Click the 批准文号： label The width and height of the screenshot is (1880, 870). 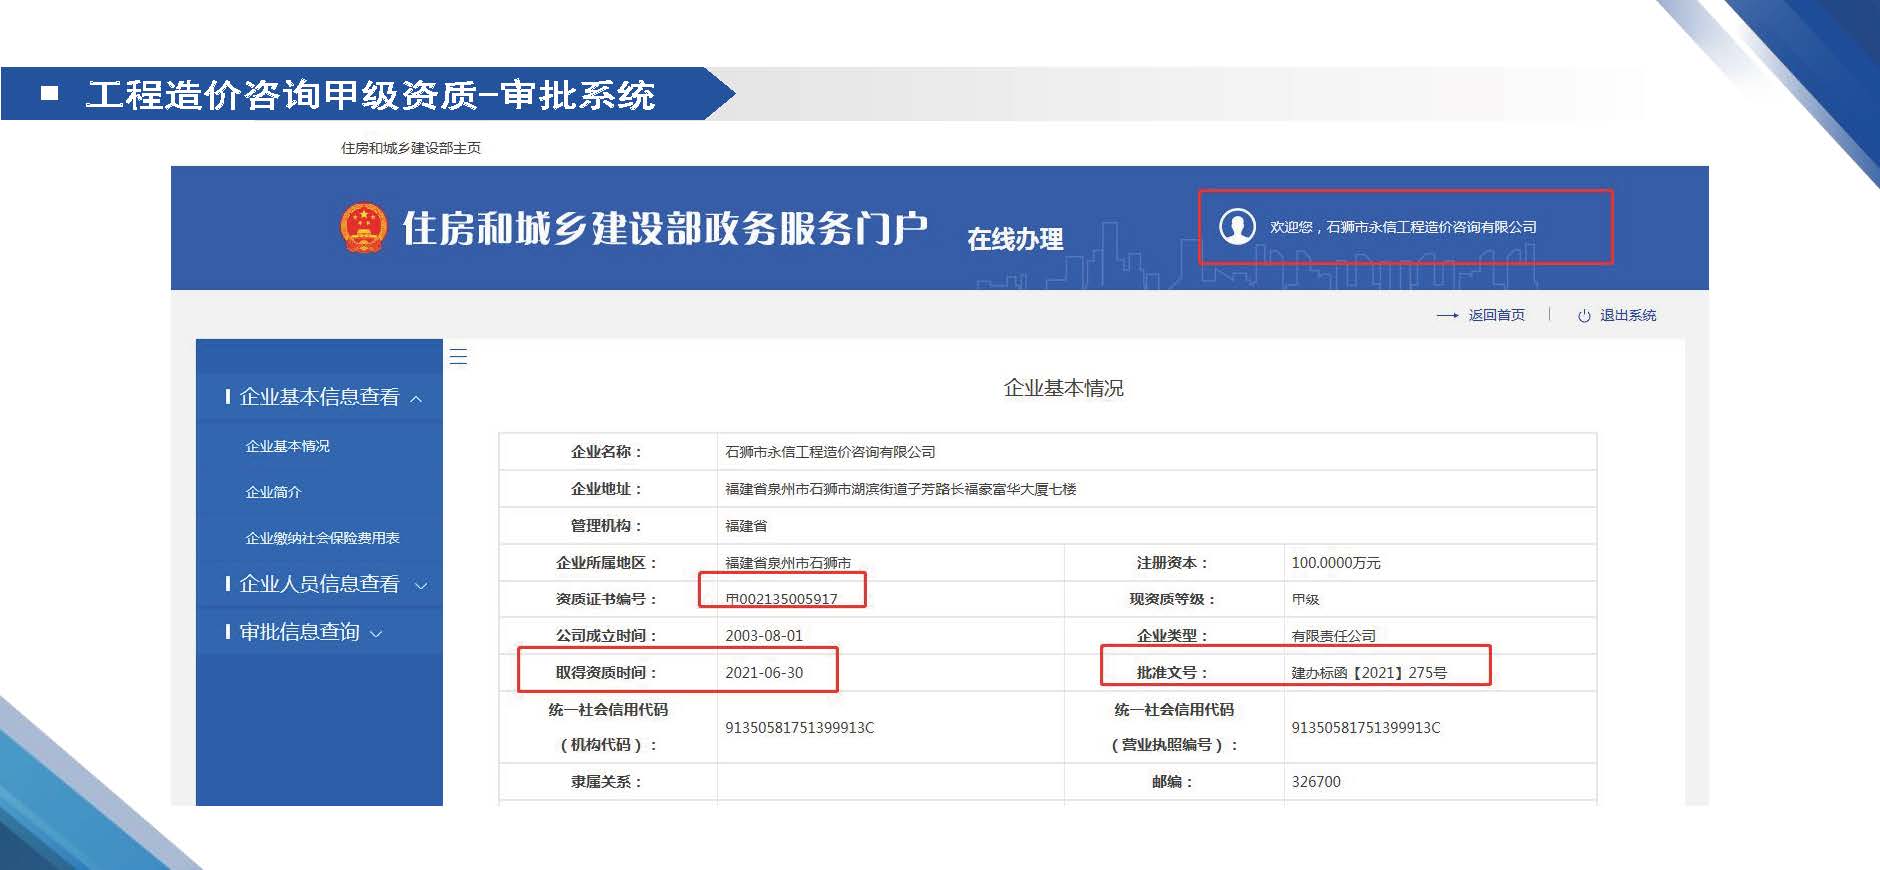(x=1172, y=673)
